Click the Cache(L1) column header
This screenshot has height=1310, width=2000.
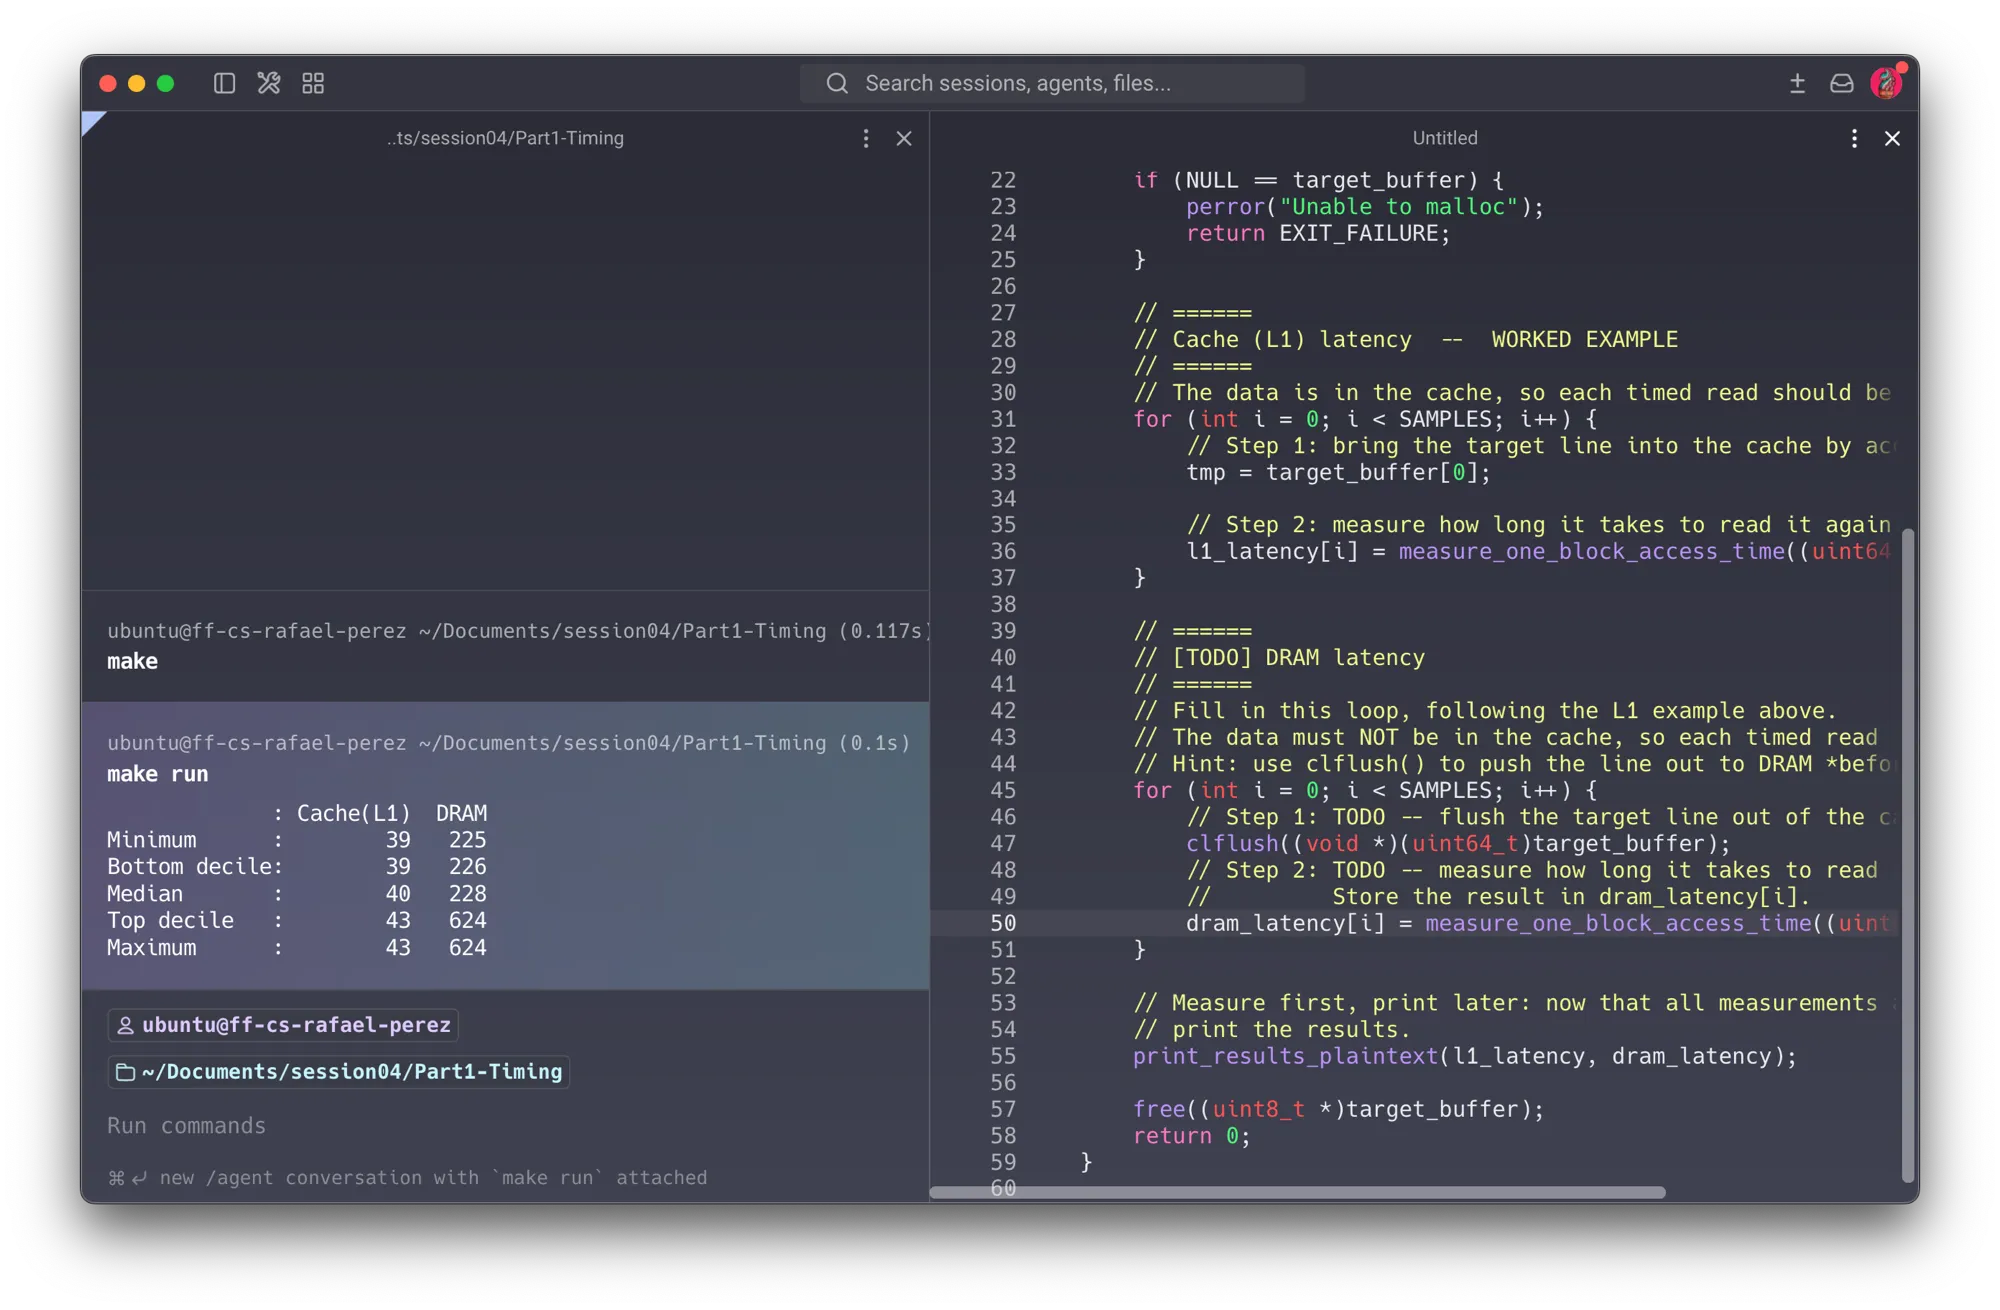(353, 814)
